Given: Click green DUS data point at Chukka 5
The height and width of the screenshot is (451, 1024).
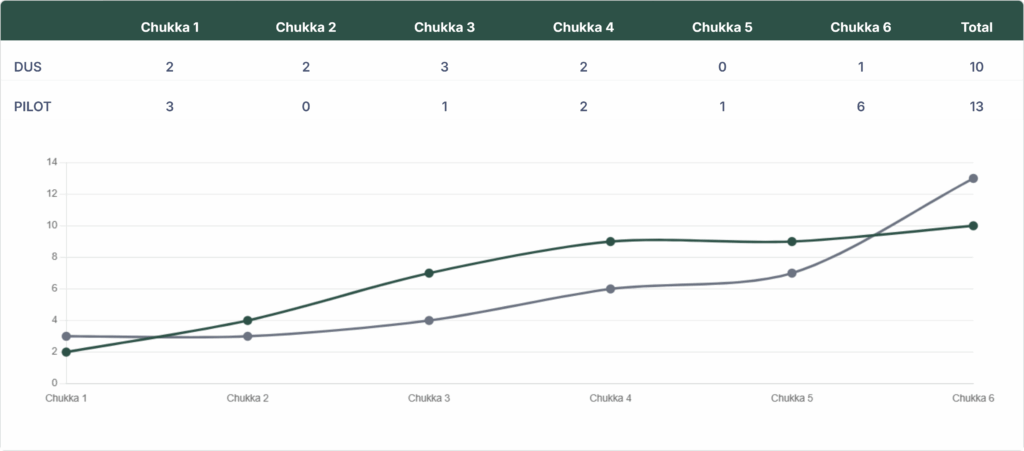Looking at the screenshot, I should click(792, 241).
